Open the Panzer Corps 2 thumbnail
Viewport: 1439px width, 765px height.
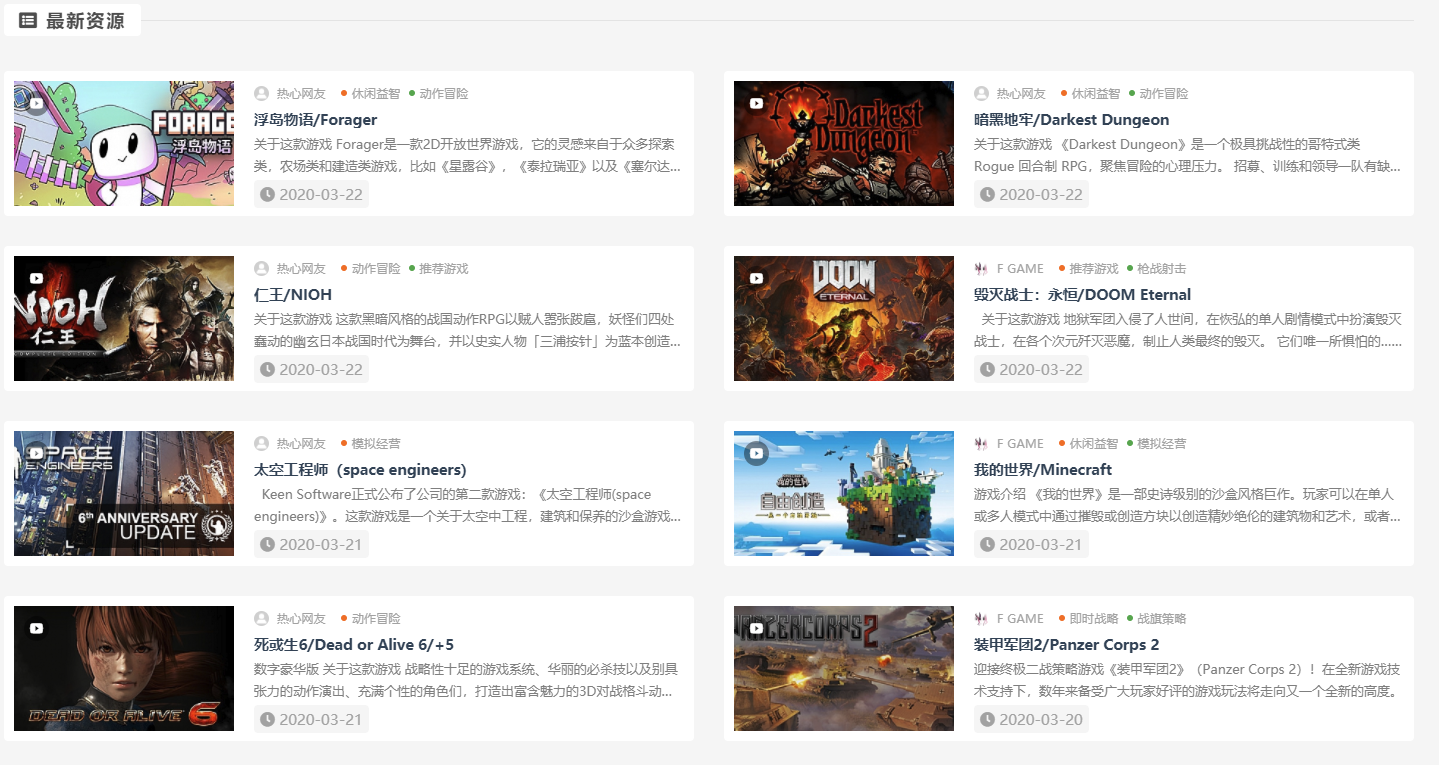844,668
